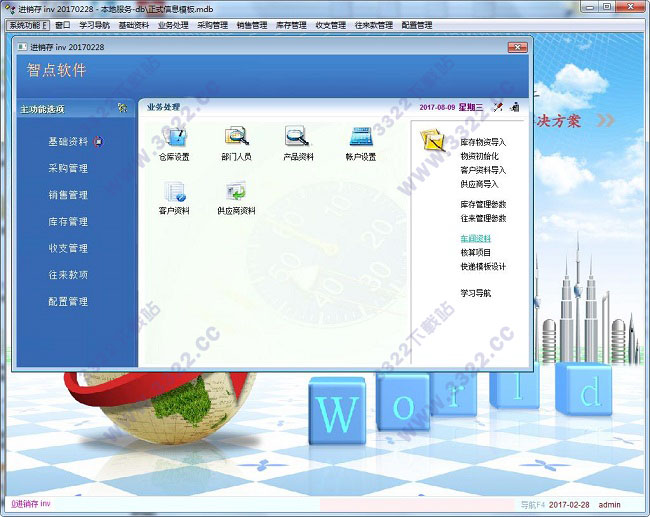Click the 库存管理参数 link
The width and height of the screenshot is (650, 517).
coord(483,204)
